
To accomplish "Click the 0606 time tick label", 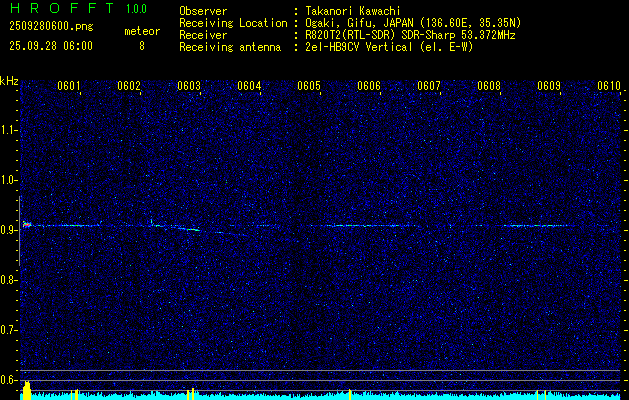I will pos(369,86).
